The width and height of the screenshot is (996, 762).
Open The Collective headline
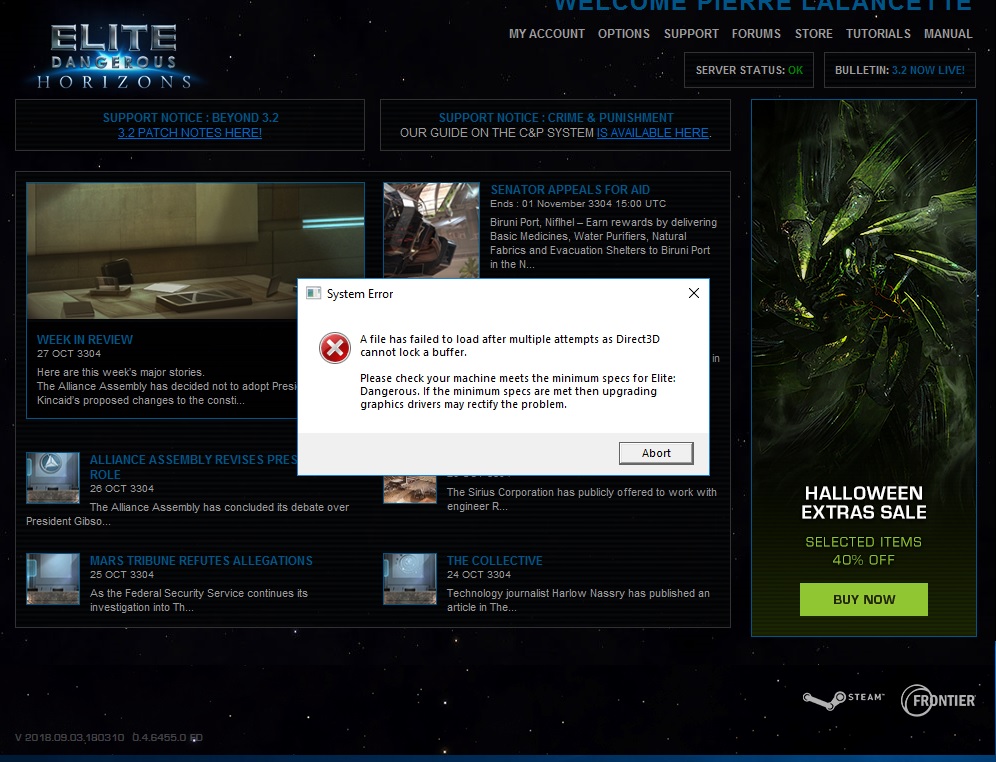coord(494,561)
